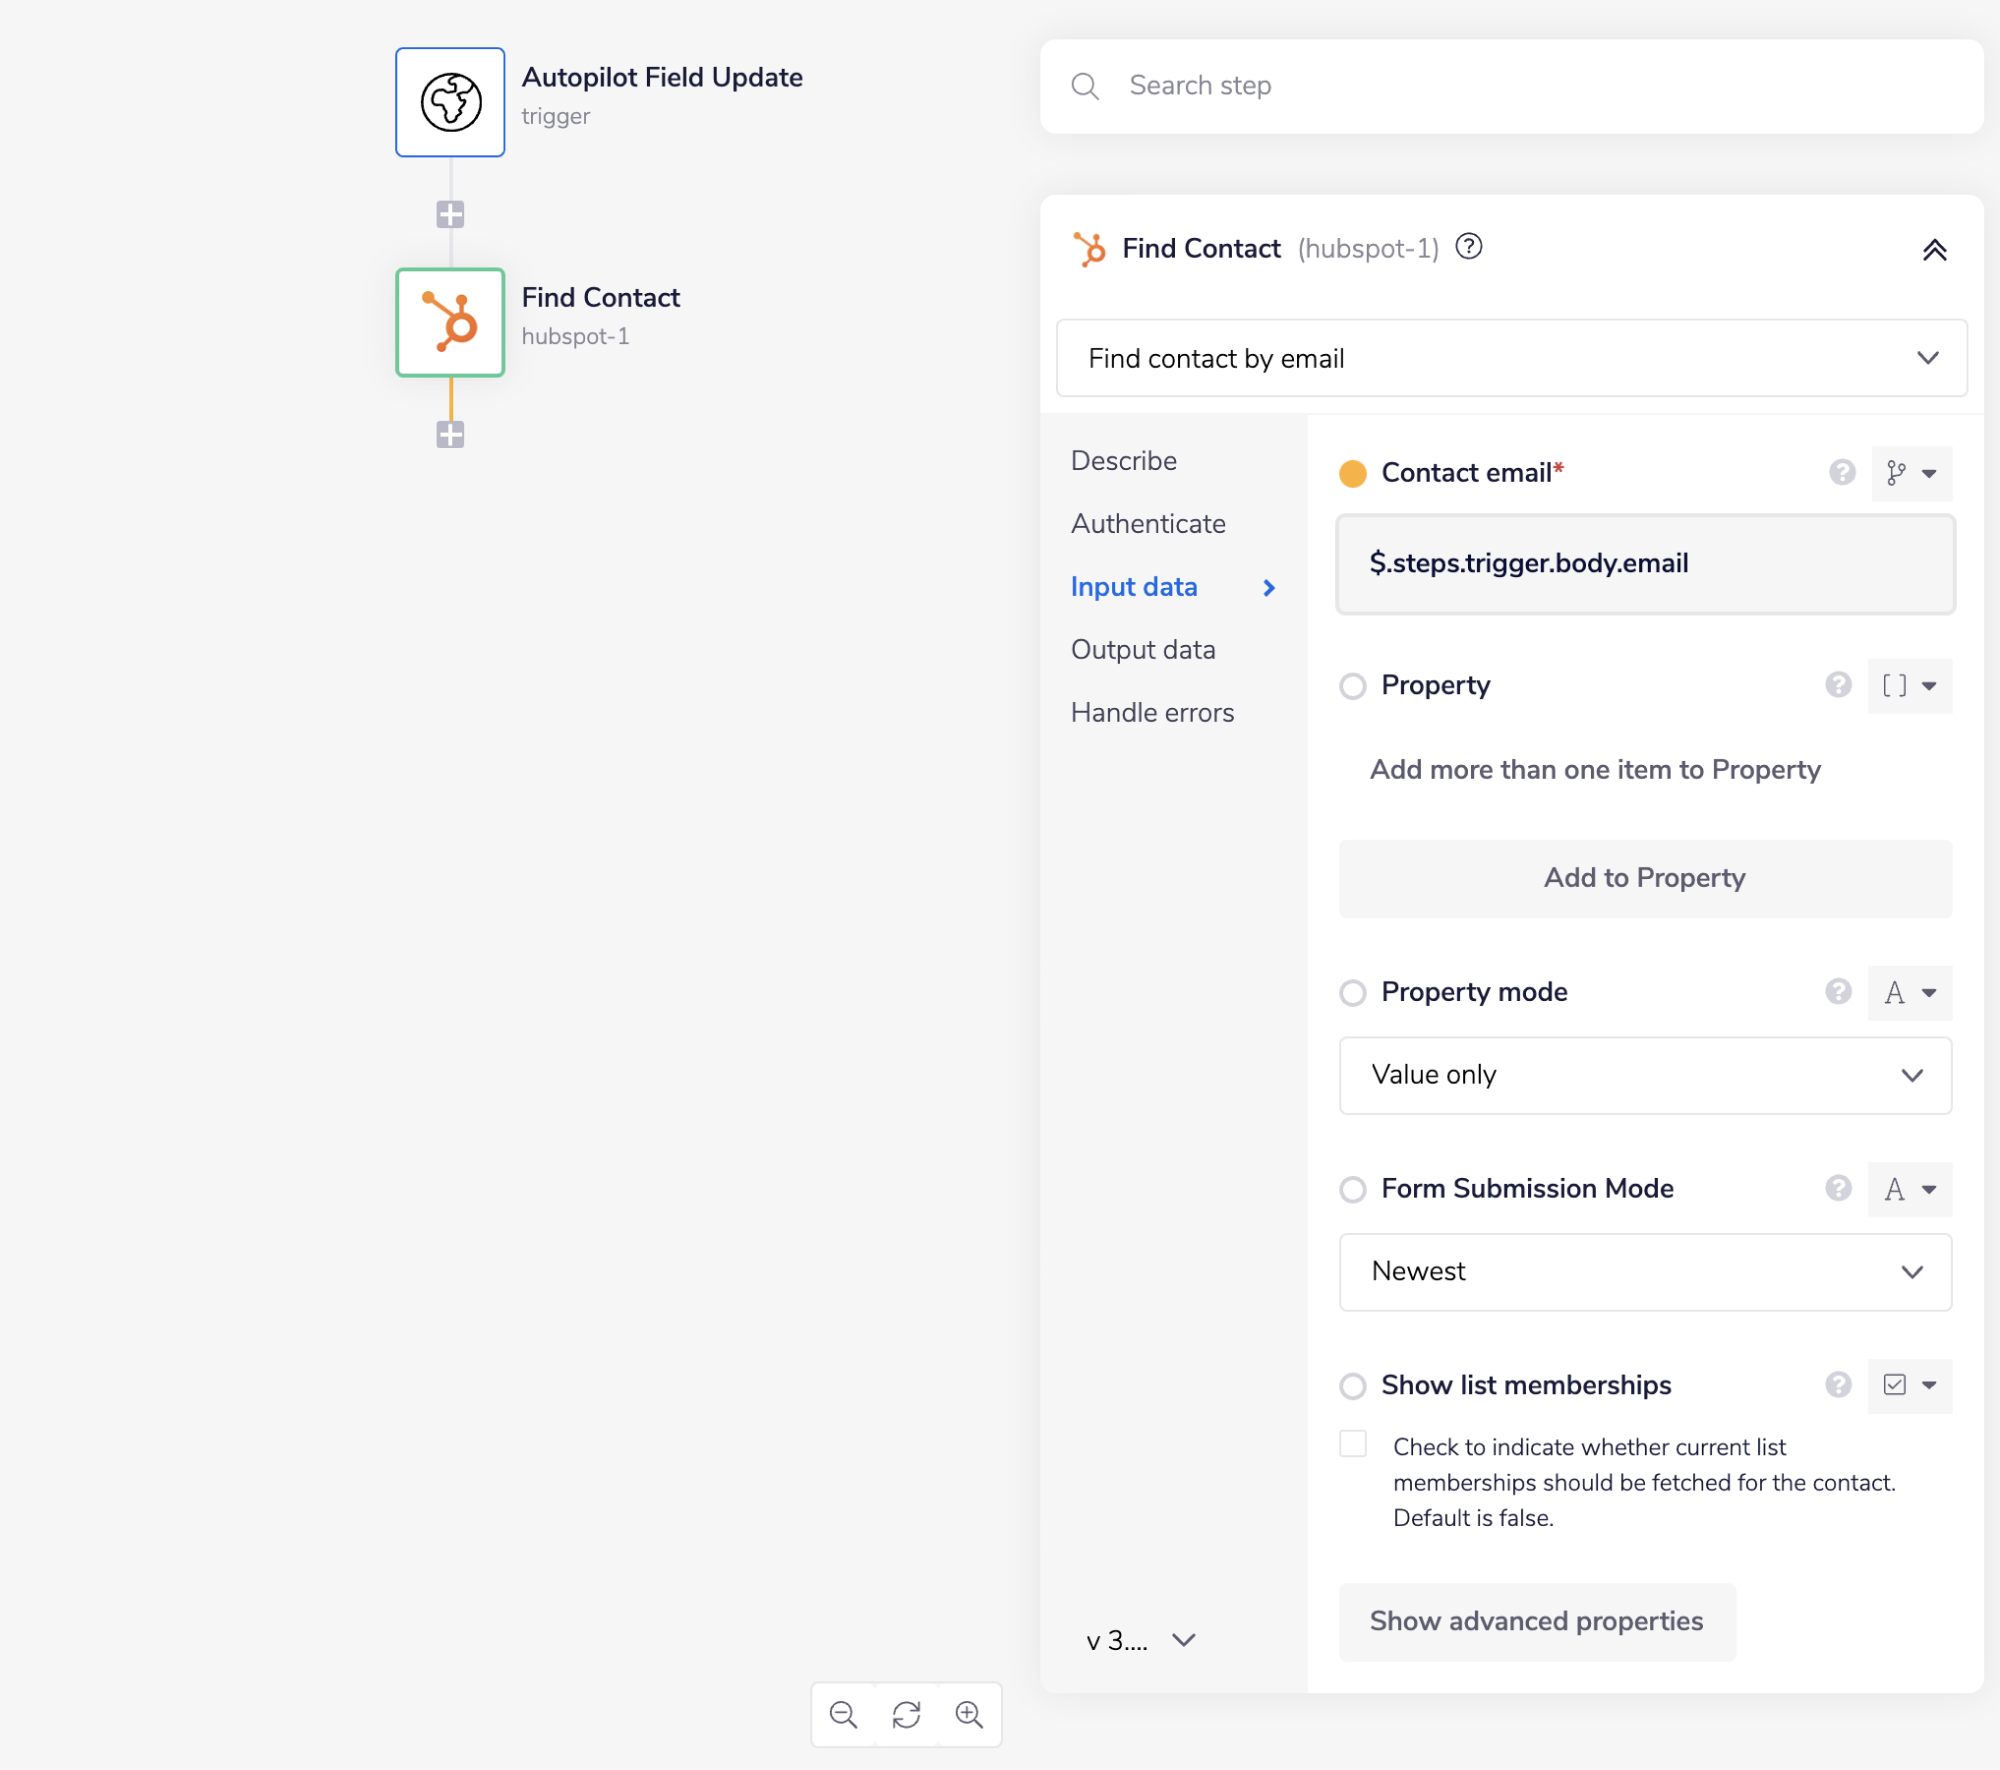The width and height of the screenshot is (2000, 1770).
Task: Add a step after Find Contact with plus
Action: [x=450, y=434]
